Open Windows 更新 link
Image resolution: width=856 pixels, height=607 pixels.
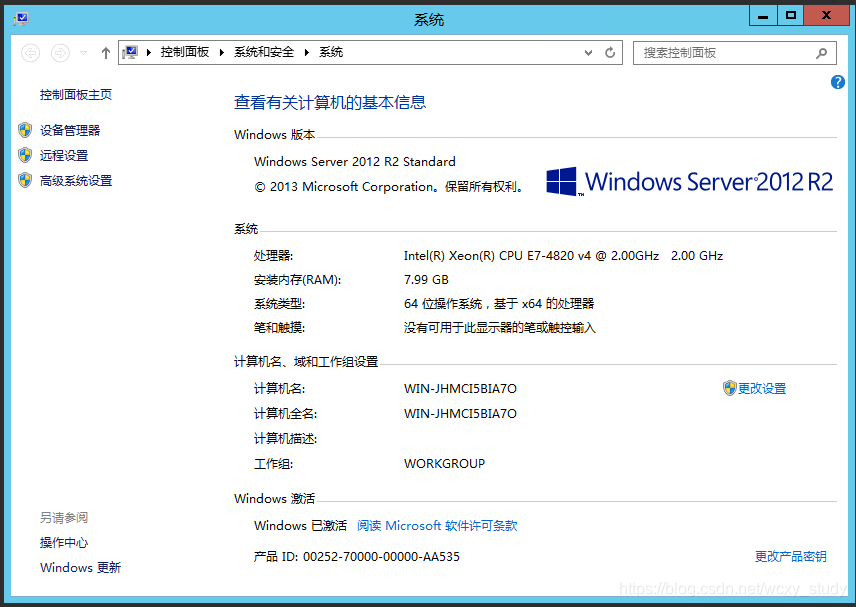click(80, 568)
